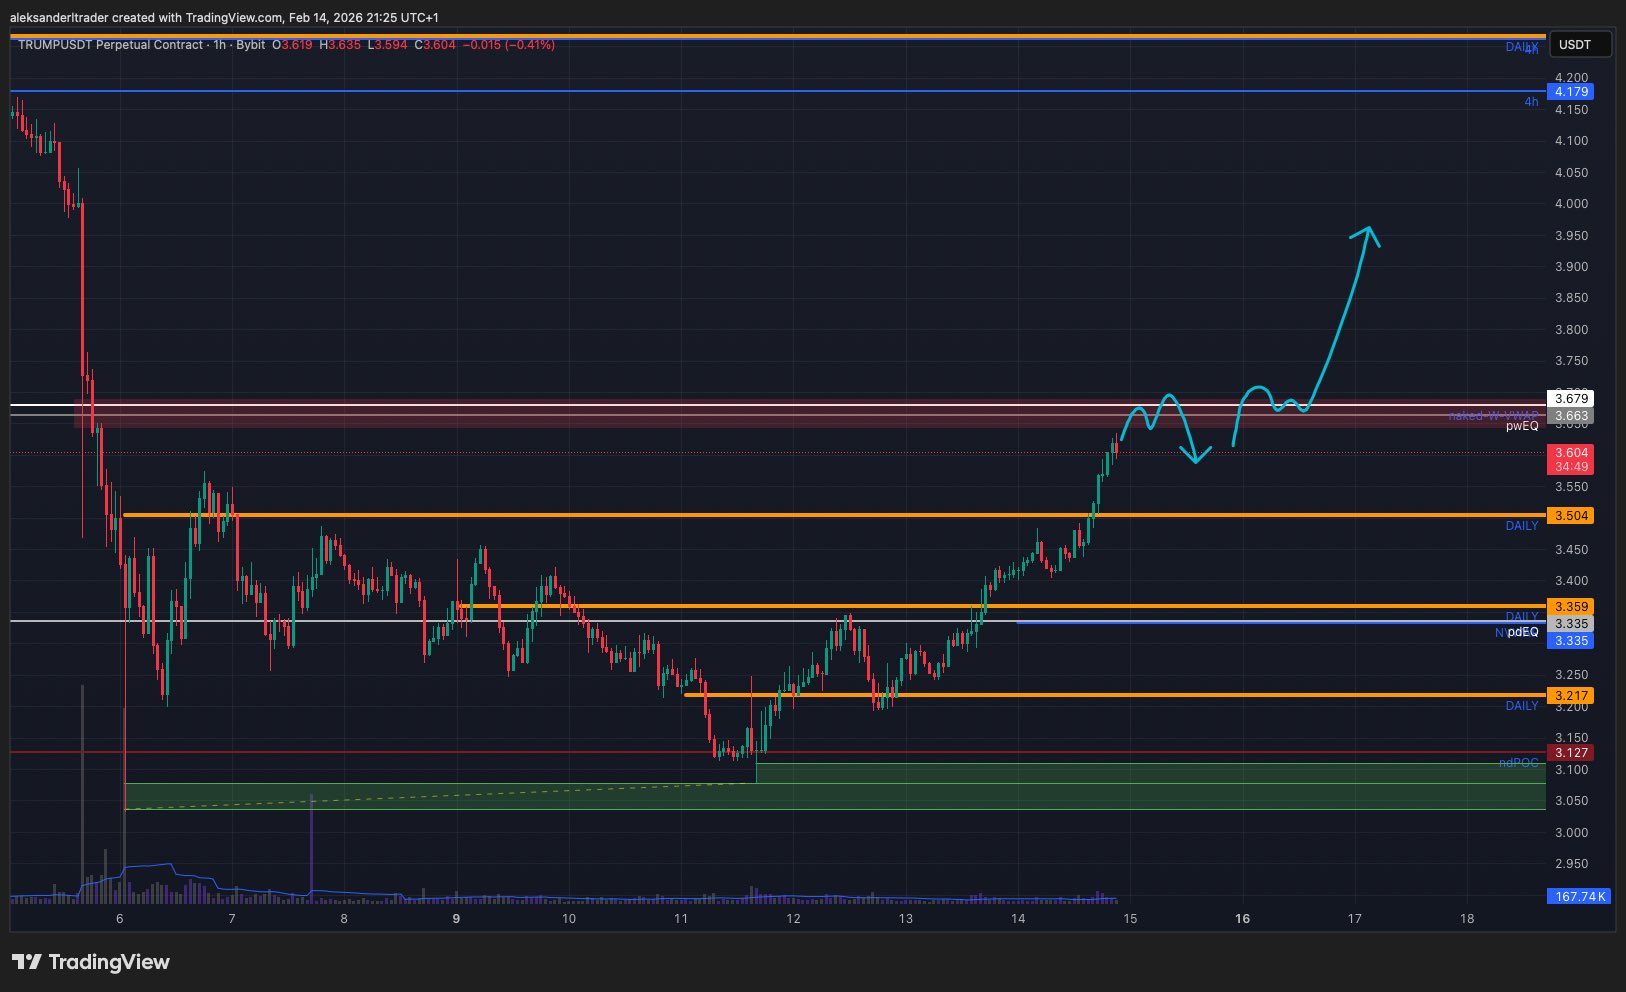Click the blue 4.179 price label
This screenshot has height=992, width=1626.
[1570, 92]
